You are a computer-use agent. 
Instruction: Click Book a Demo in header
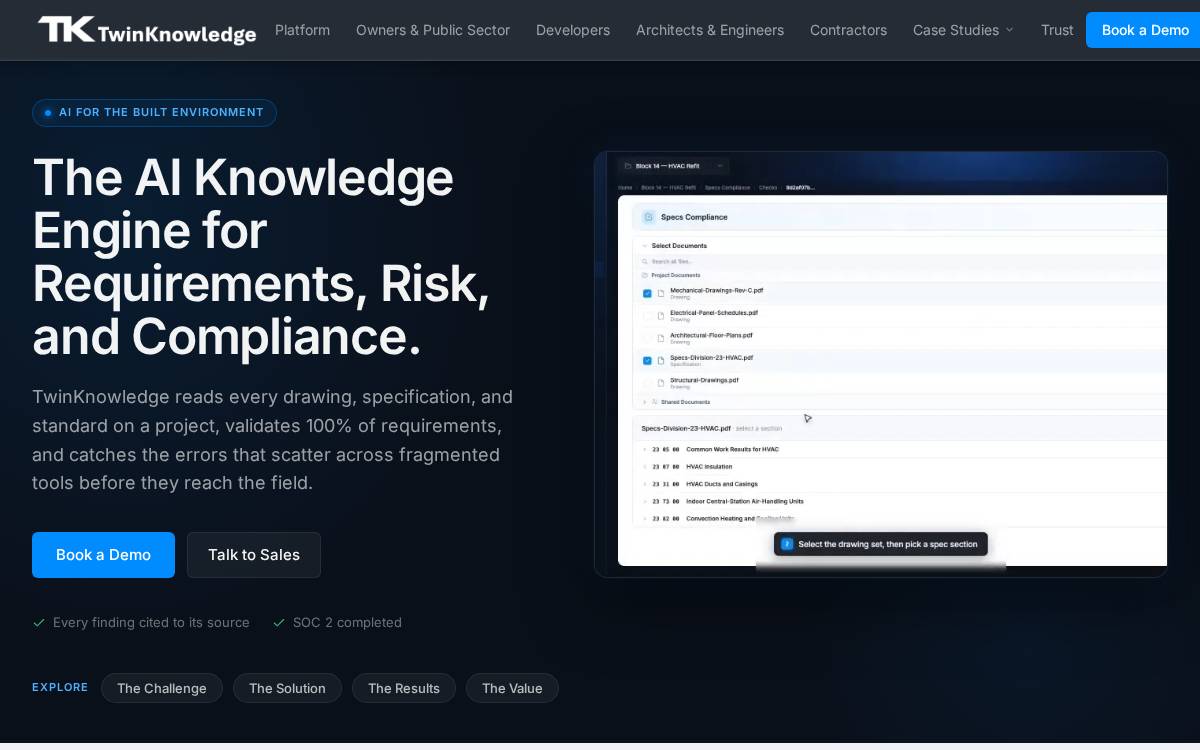1144,30
